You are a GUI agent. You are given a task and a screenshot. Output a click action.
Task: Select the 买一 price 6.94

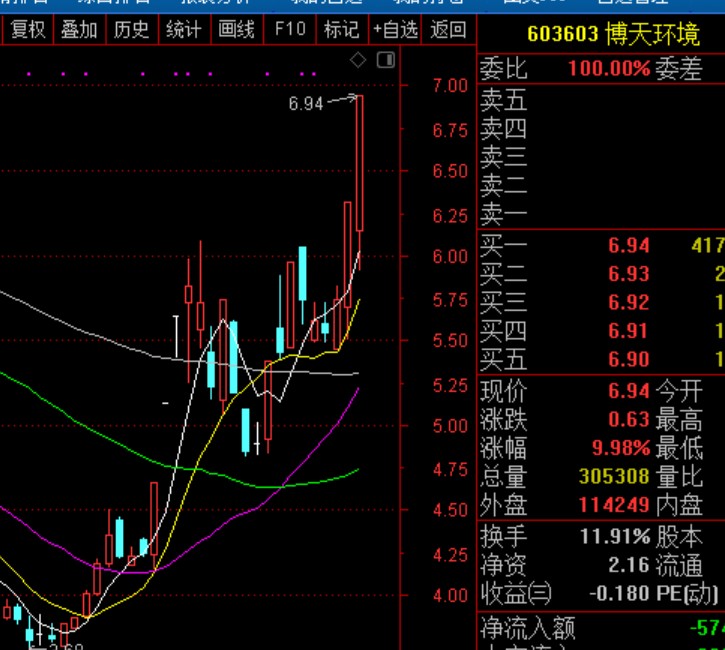[629, 245]
